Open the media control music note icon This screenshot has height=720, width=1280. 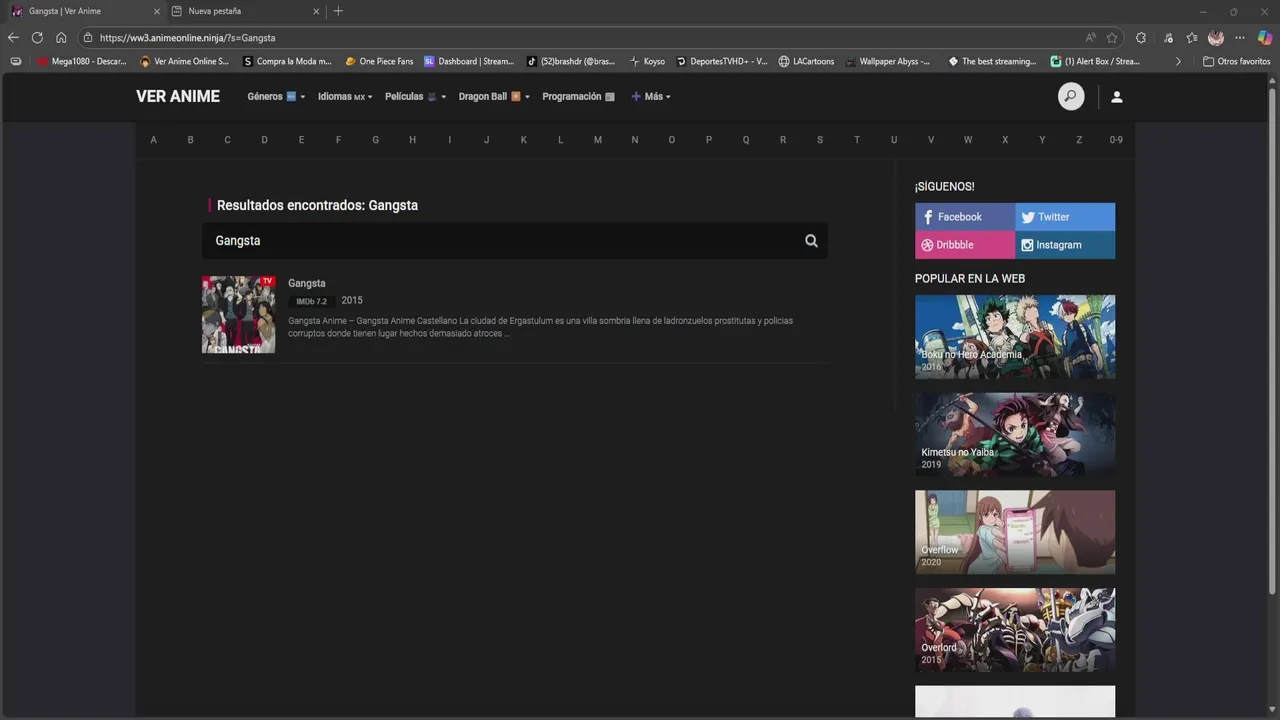(1169, 38)
